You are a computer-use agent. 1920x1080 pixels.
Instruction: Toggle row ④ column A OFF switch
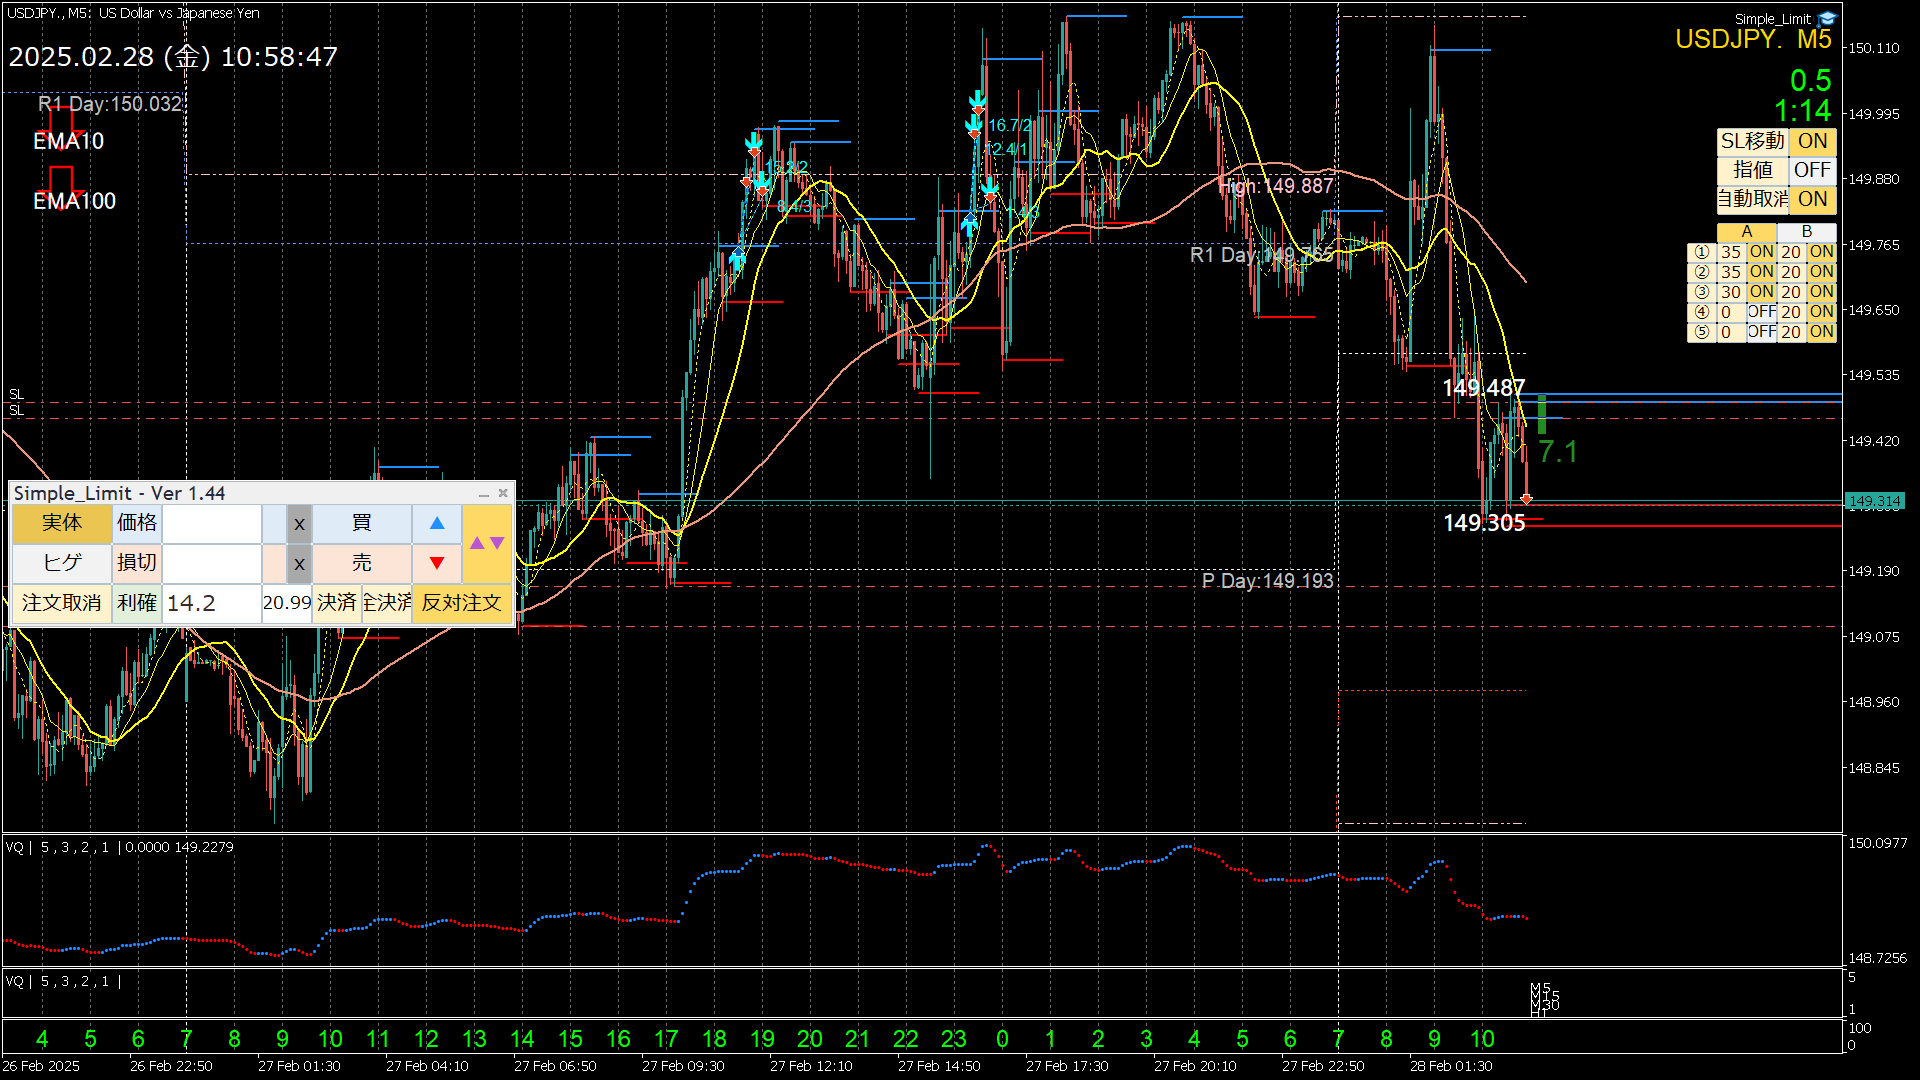pos(1761,312)
